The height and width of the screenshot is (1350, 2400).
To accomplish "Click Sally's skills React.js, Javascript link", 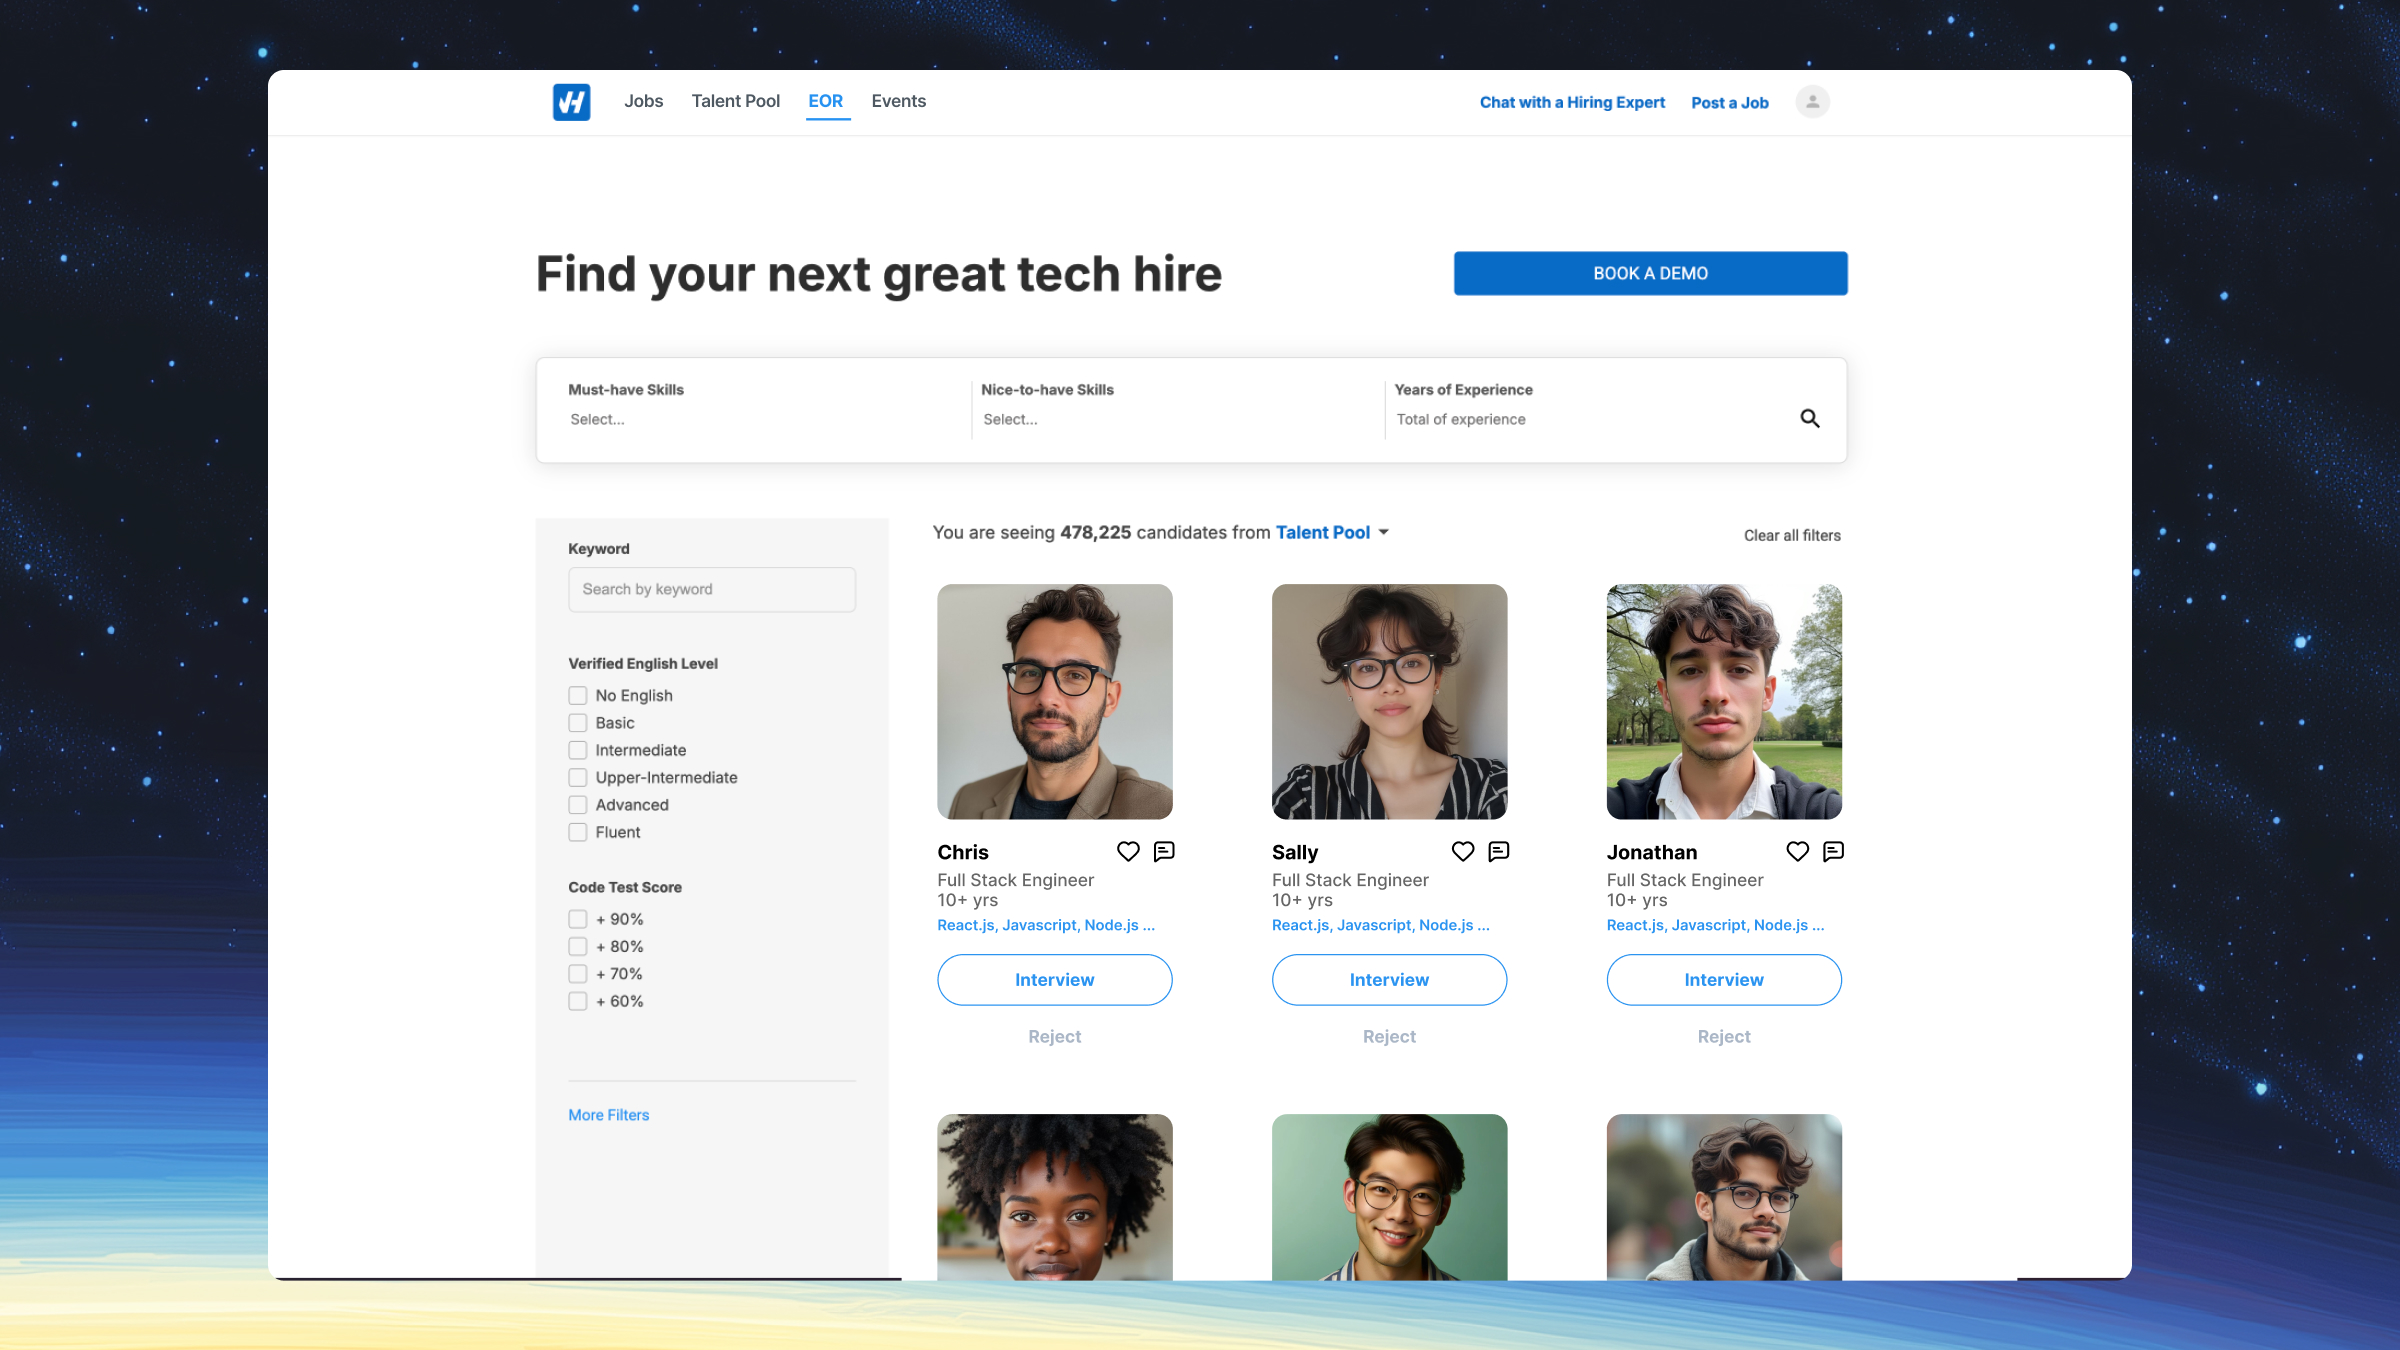I will (1381, 926).
